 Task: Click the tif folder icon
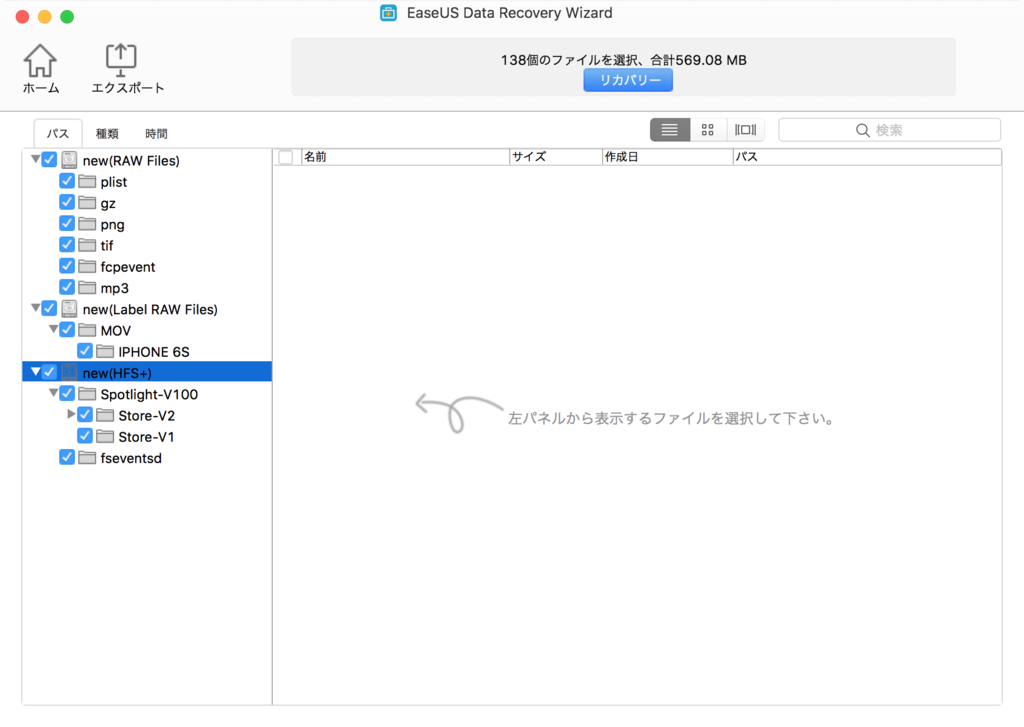(x=87, y=246)
